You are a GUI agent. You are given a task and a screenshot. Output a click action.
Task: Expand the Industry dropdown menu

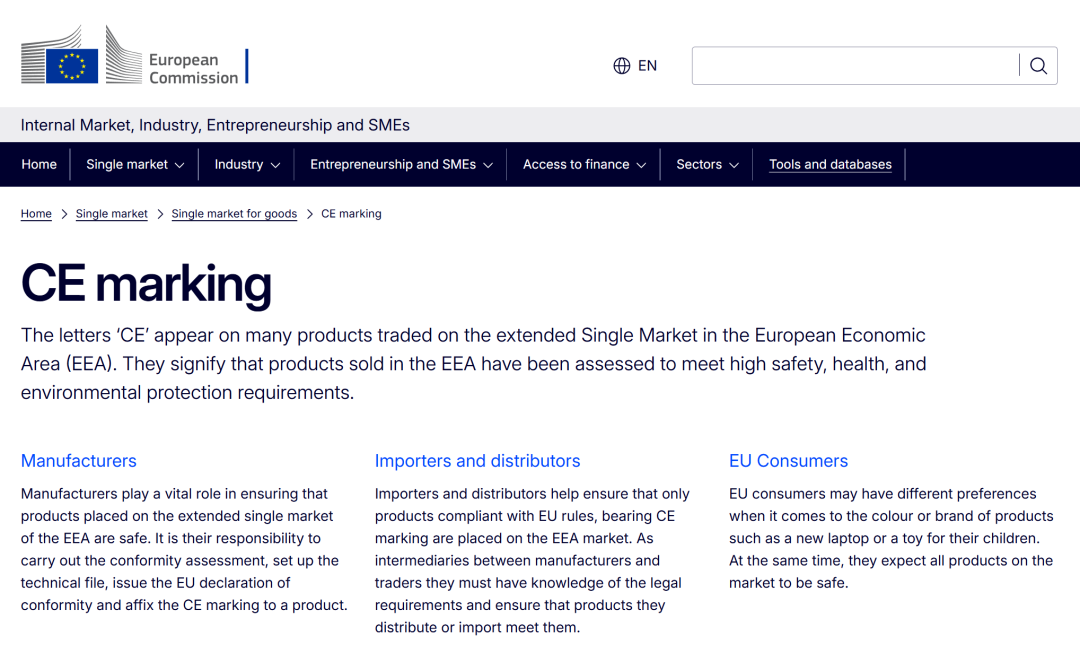tap(247, 165)
